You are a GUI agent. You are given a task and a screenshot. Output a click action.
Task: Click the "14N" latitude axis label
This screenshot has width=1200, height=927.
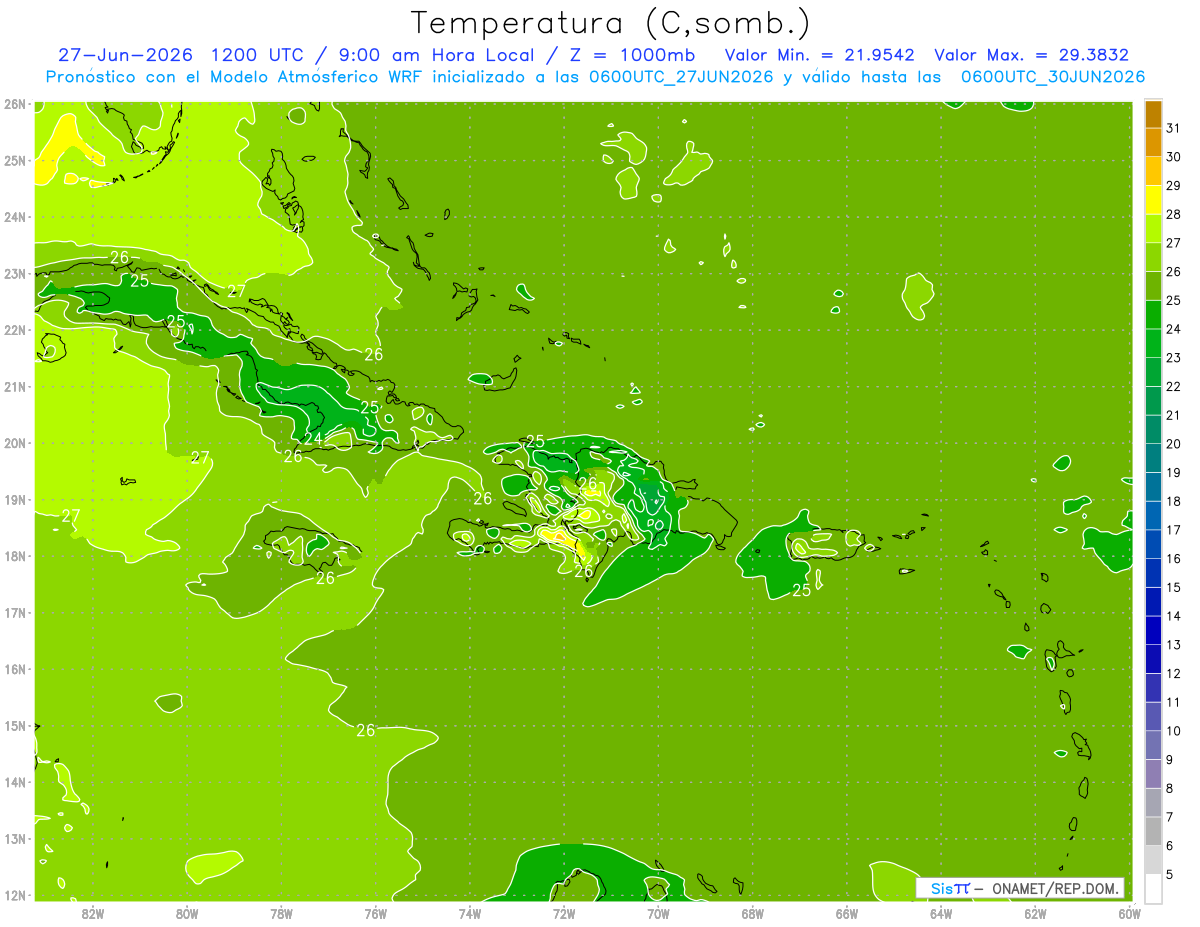coord(14,782)
